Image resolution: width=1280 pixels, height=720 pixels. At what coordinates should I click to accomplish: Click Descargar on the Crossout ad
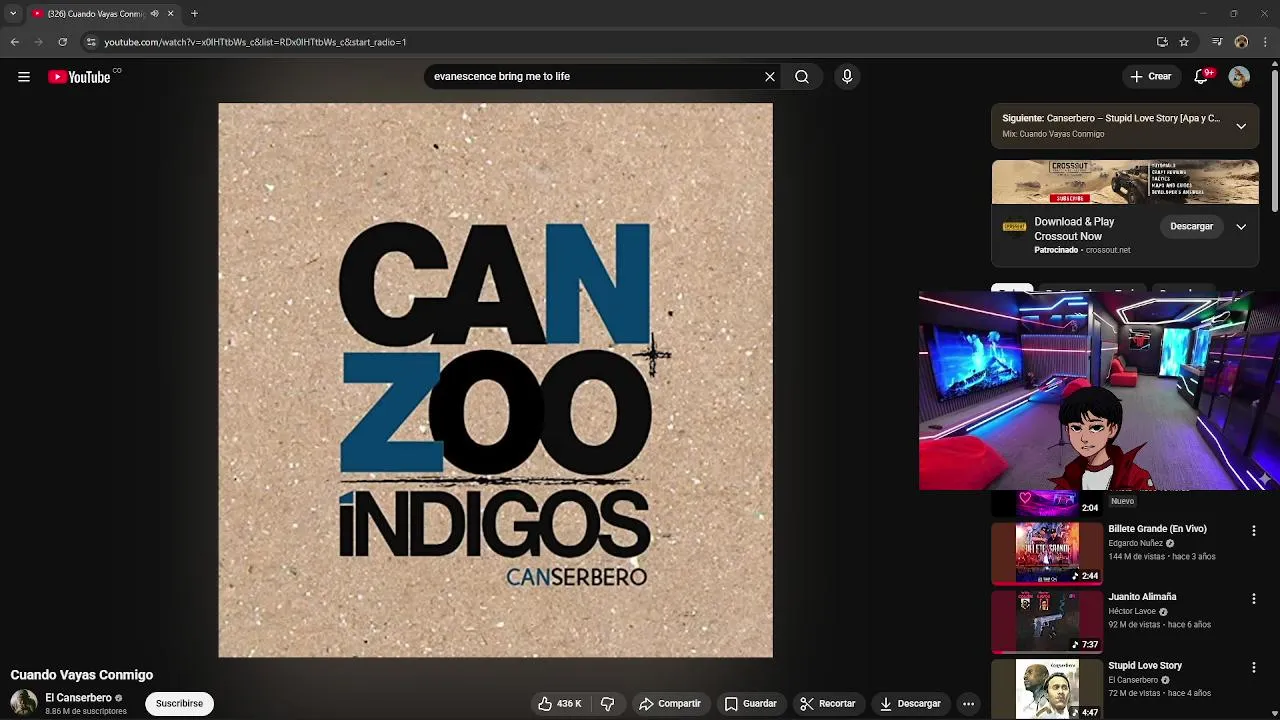[x=1192, y=227]
